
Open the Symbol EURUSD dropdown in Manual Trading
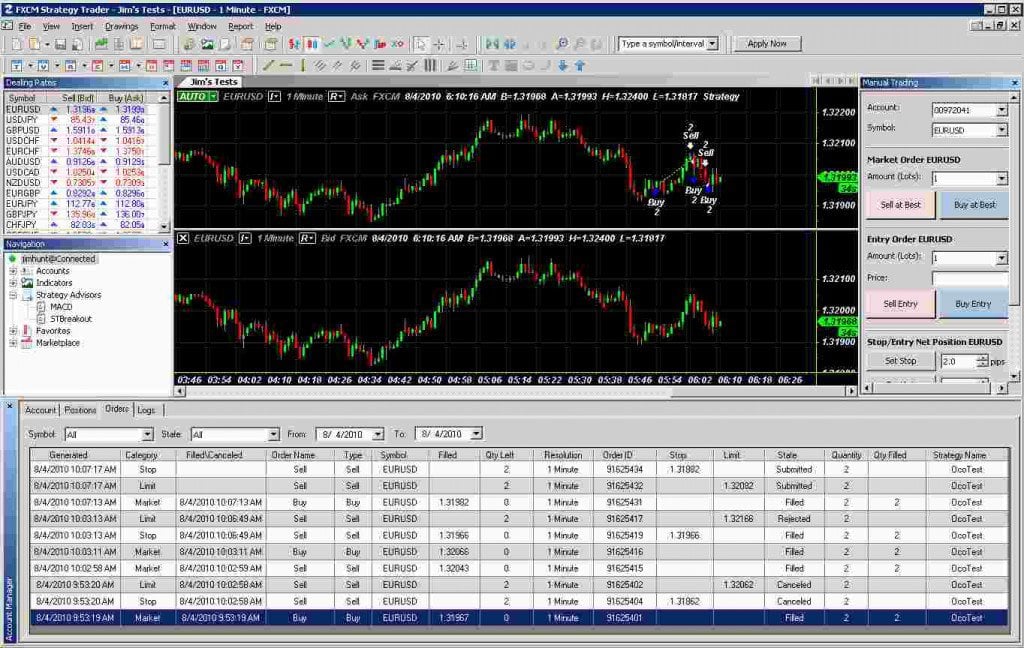[x=1002, y=131]
